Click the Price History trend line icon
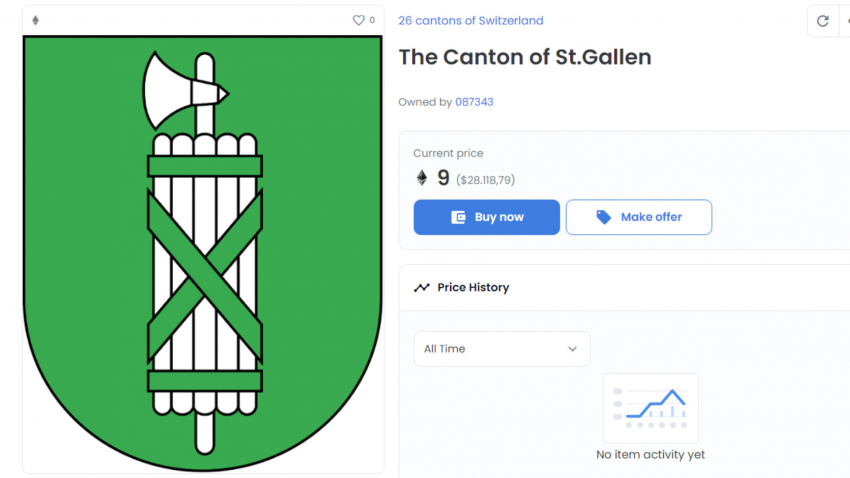 (422, 288)
